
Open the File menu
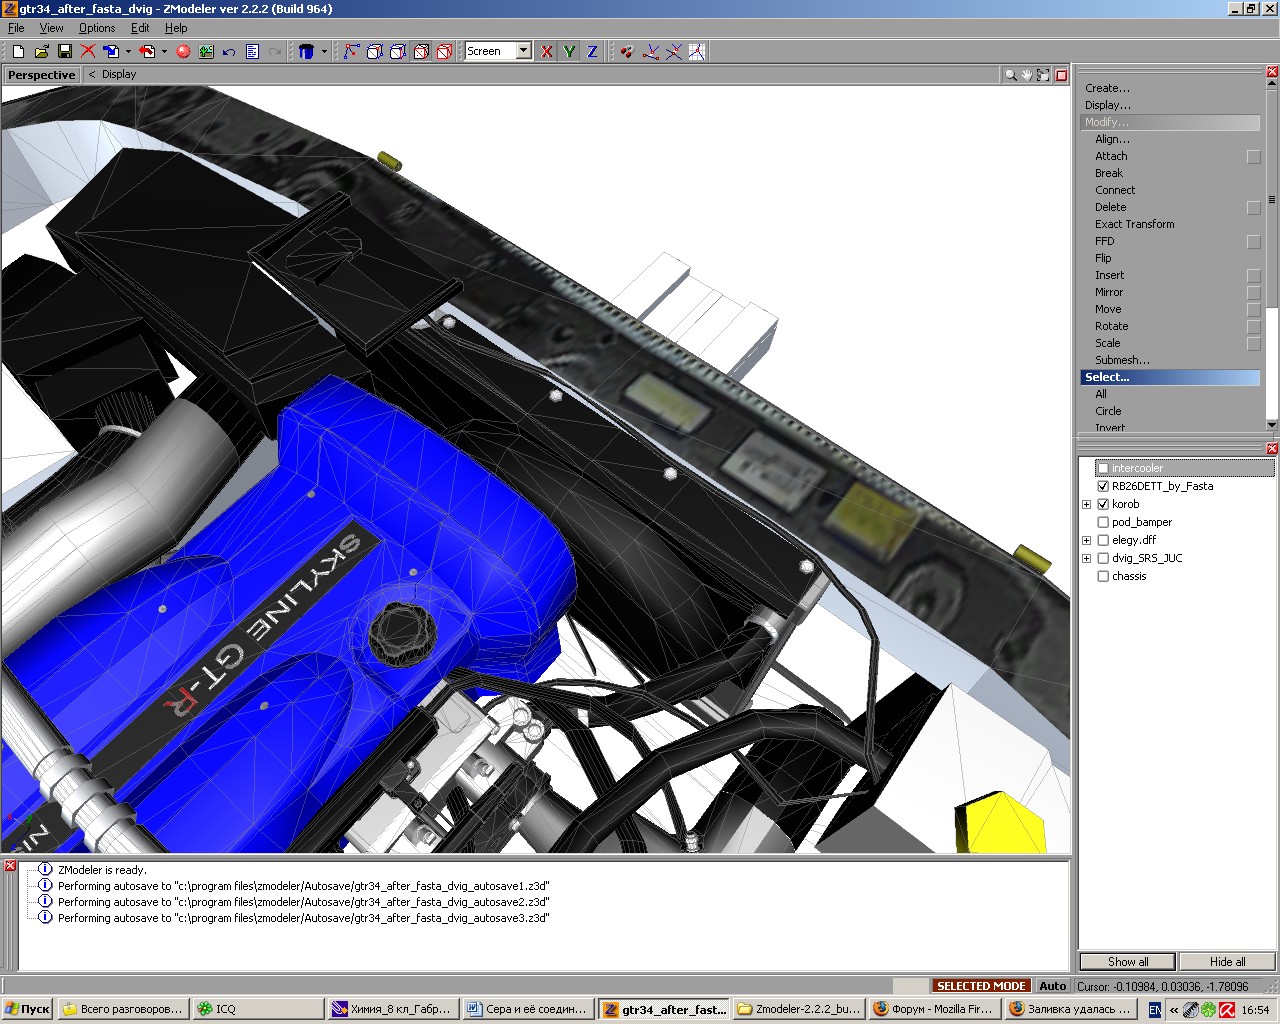point(16,28)
